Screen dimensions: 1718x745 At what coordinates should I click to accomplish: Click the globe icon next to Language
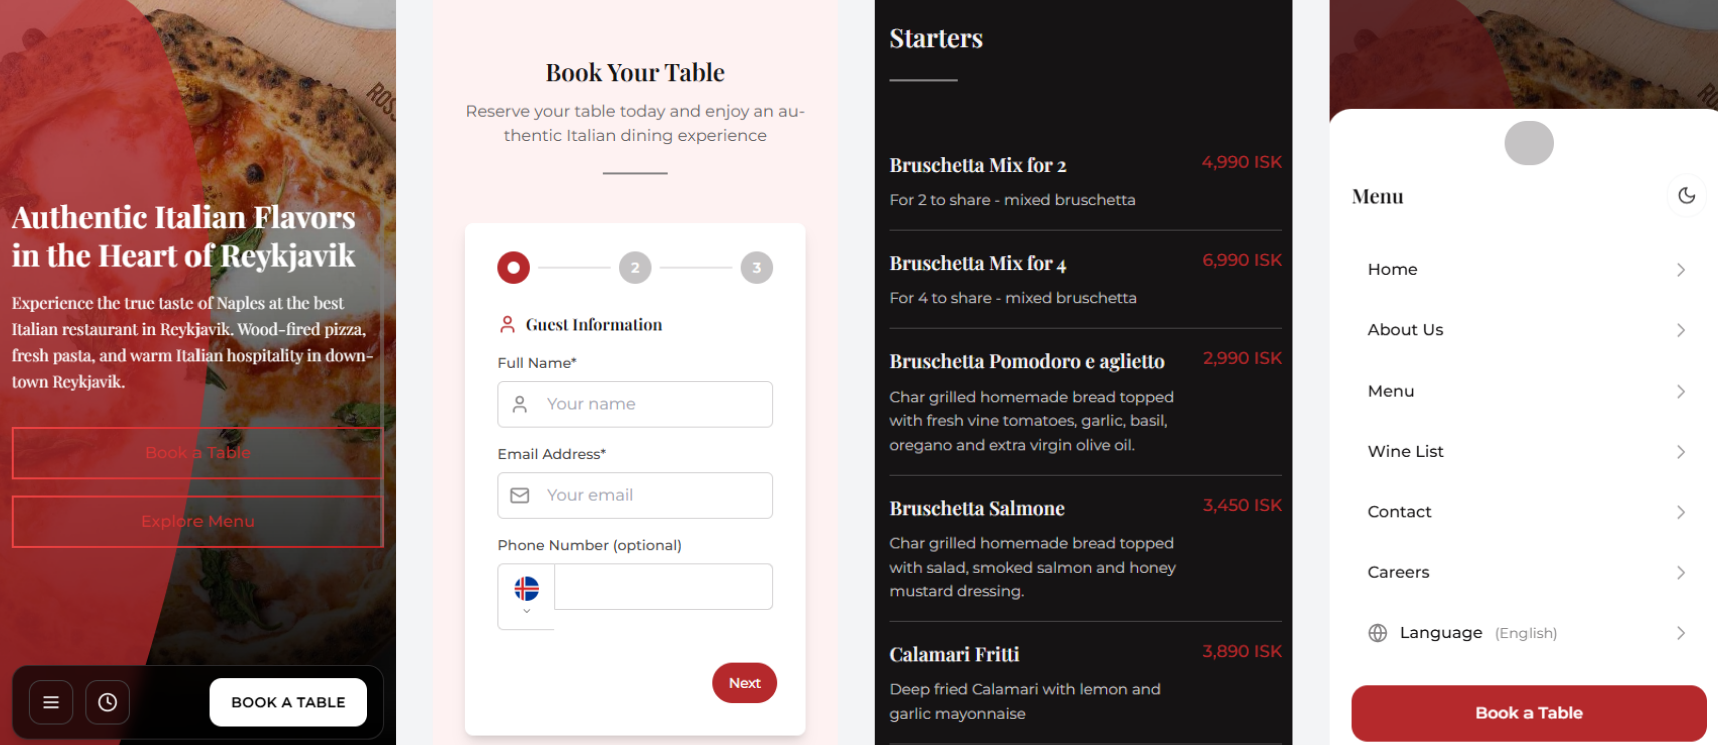coord(1377,632)
